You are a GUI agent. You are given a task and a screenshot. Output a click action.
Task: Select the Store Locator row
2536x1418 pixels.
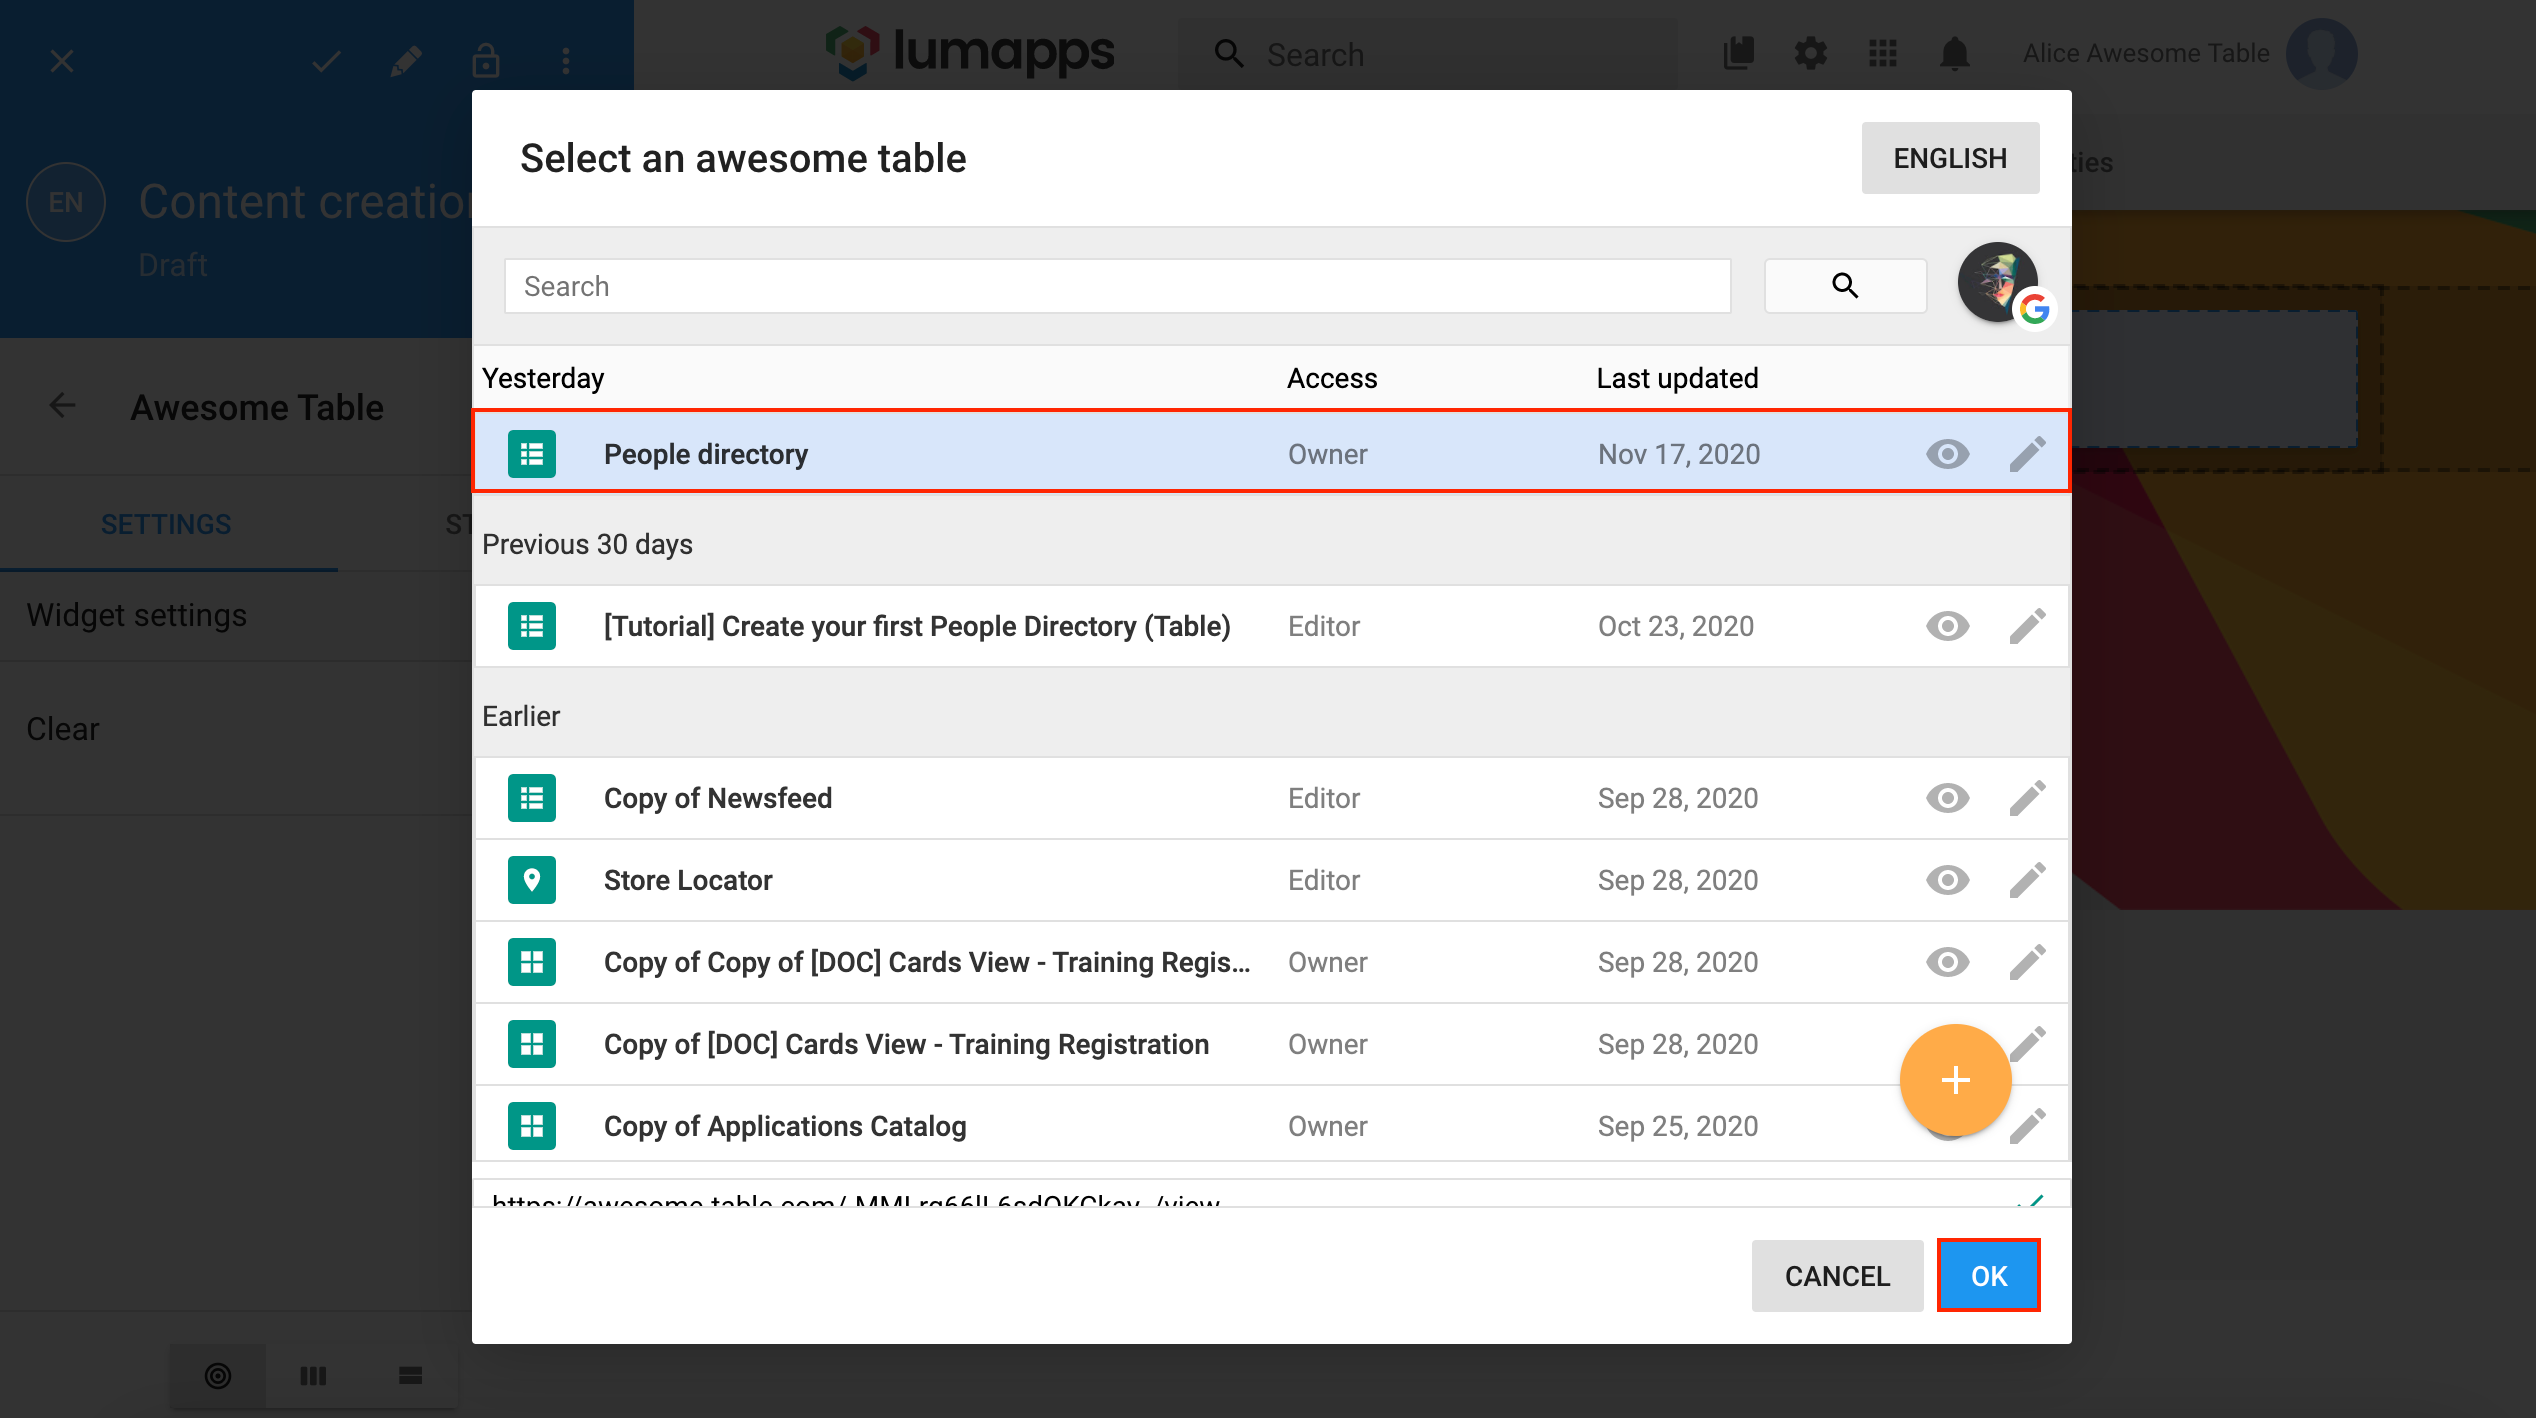coord(1271,880)
